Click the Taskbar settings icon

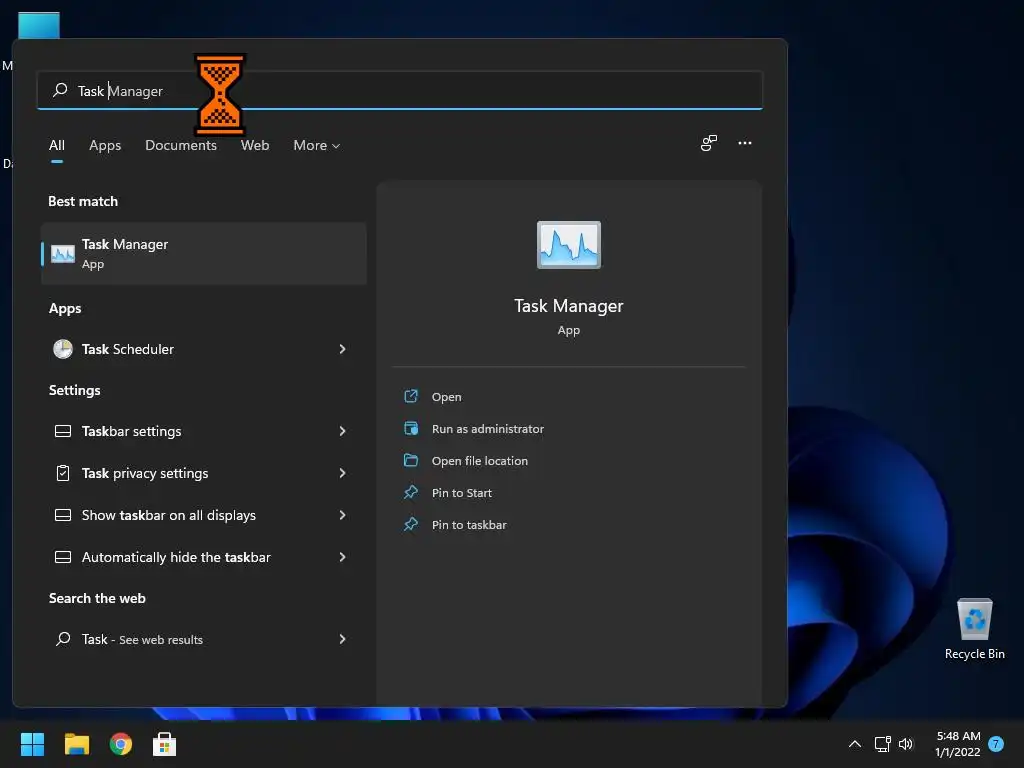pos(63,431)
